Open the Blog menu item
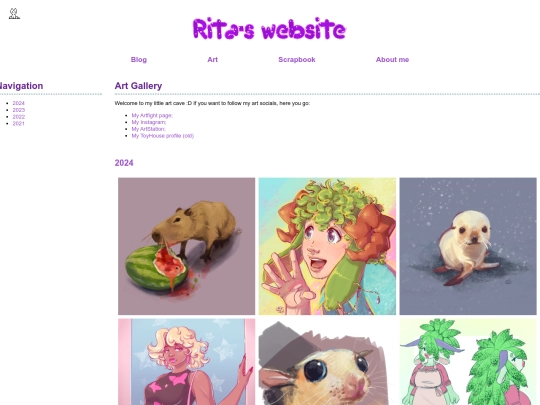 [139, 60]
